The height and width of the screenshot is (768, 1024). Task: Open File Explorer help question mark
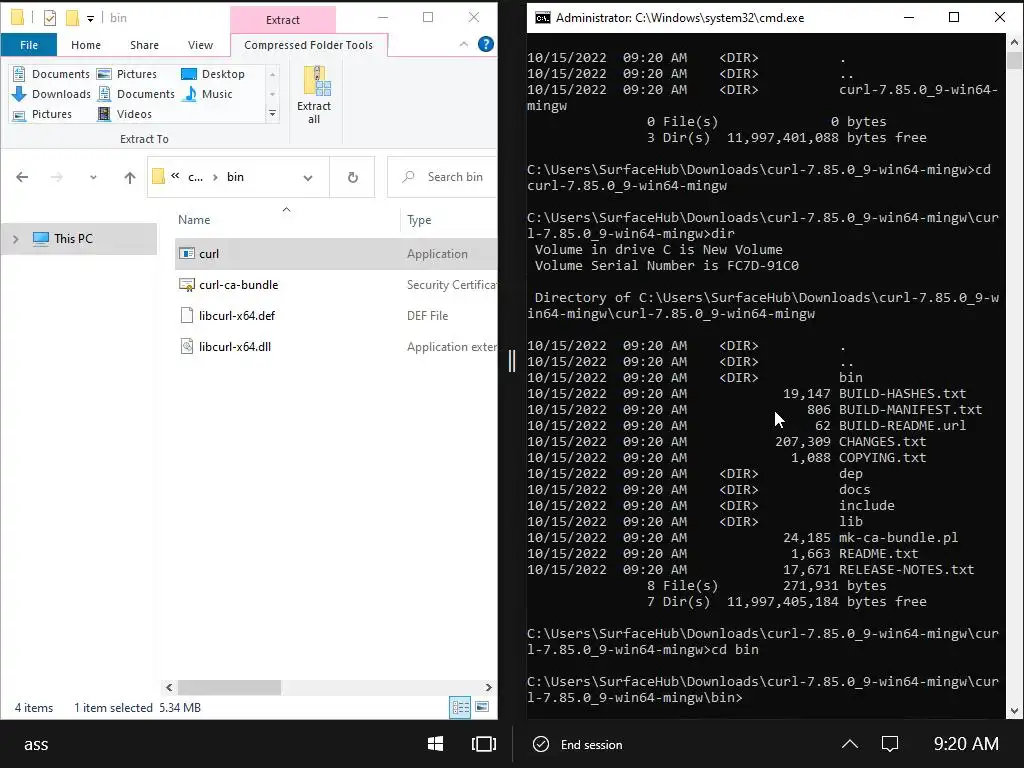[485, 44]
